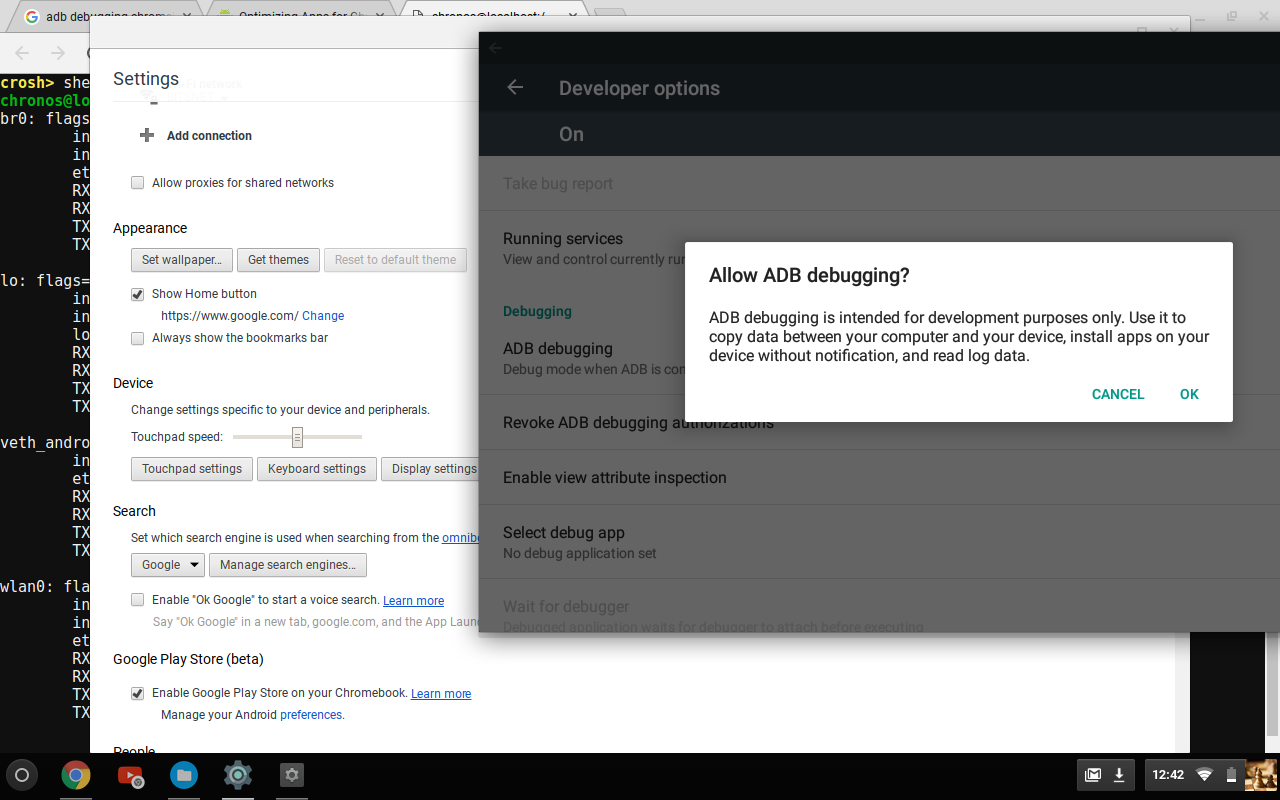
Task: Click OK in the ADB debugging dialog
Action: [x=1189, y=394]
